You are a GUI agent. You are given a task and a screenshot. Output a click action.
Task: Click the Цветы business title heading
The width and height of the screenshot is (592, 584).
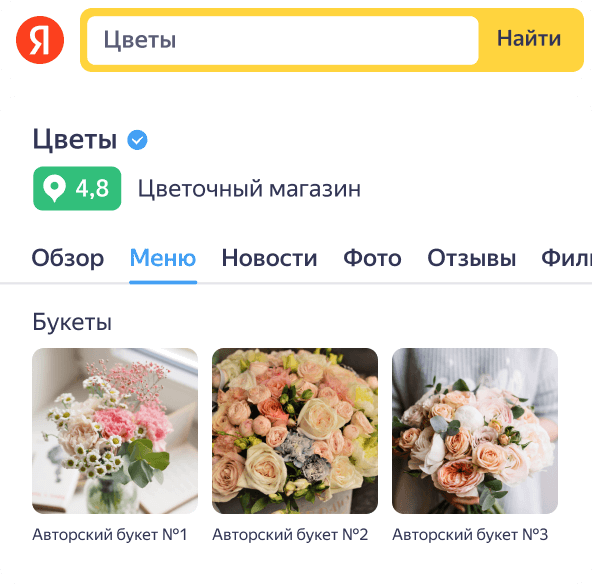pos(75,139)
